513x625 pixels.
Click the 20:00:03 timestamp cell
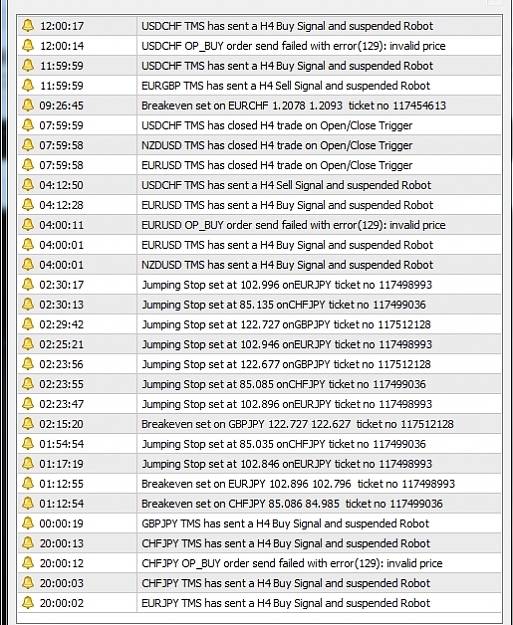61,583
